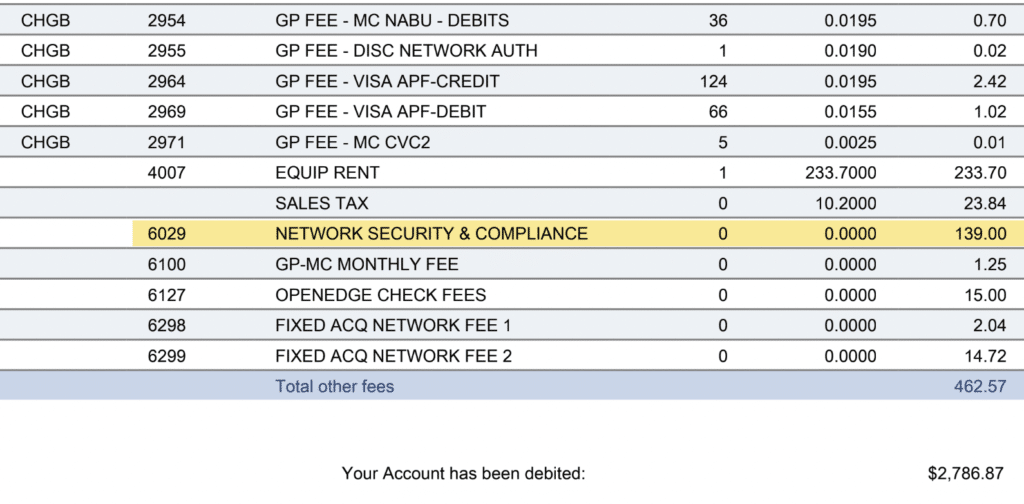The image size is (1024, 504).
Task: Click the GP FEE - VISA APF-CREDIT description
Action: coord(387,81)
